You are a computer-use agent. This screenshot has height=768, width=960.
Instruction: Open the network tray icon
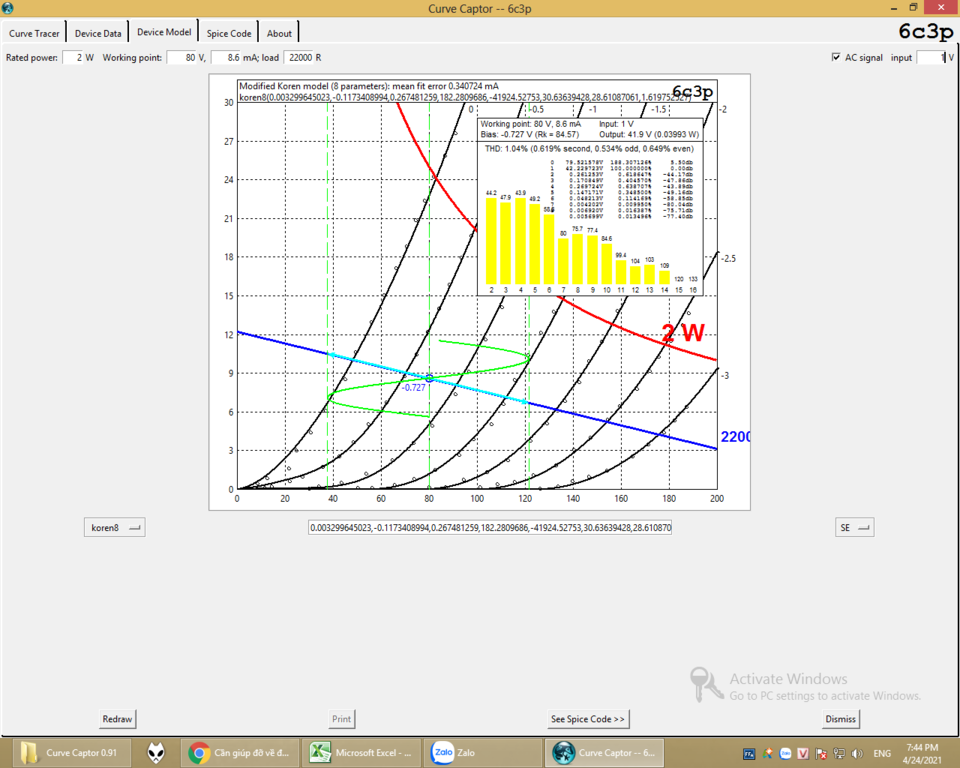coord(839,754)
